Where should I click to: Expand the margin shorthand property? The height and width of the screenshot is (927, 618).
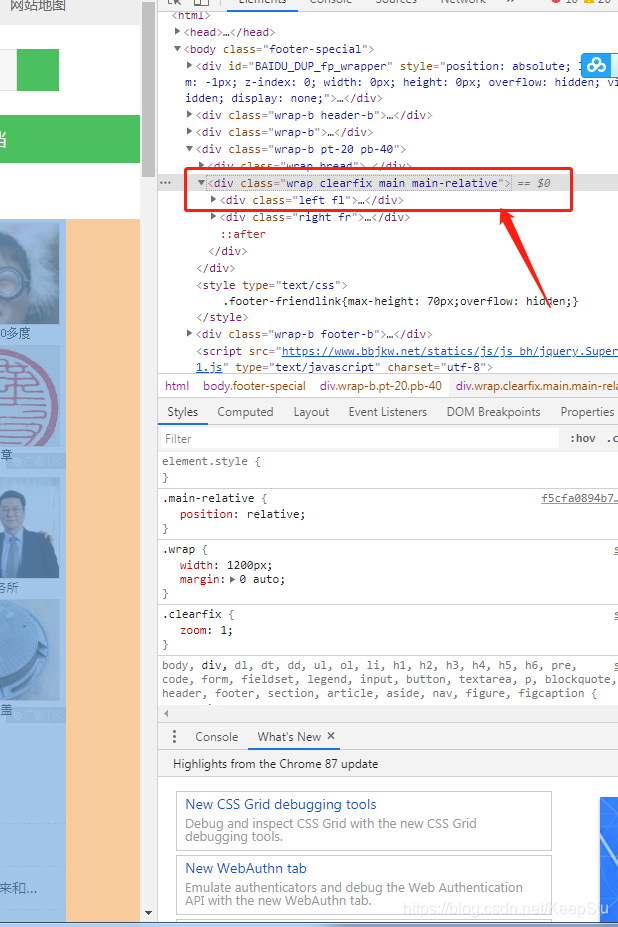pyautogui.click(x=232, y=580)
